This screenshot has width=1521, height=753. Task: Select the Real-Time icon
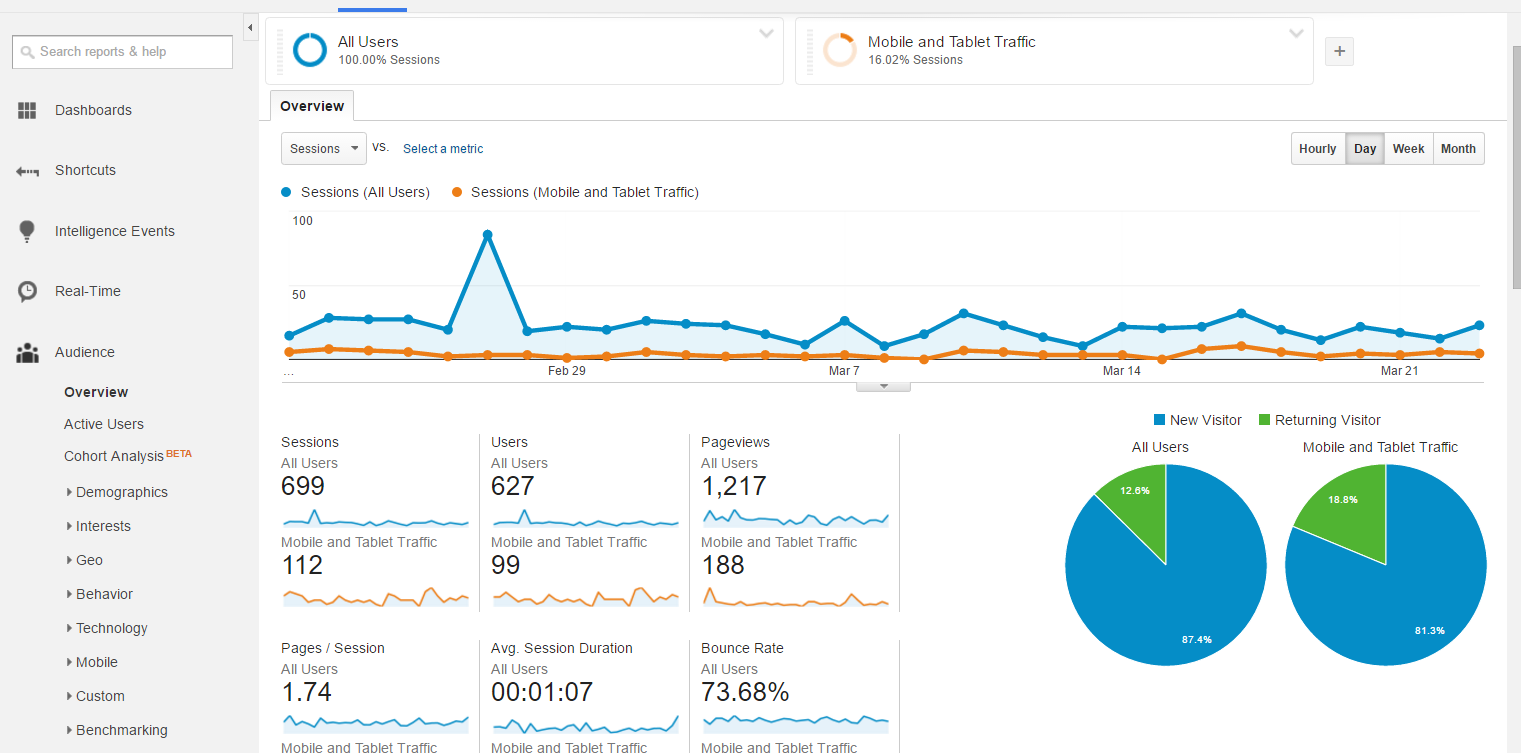pos(27,290)
